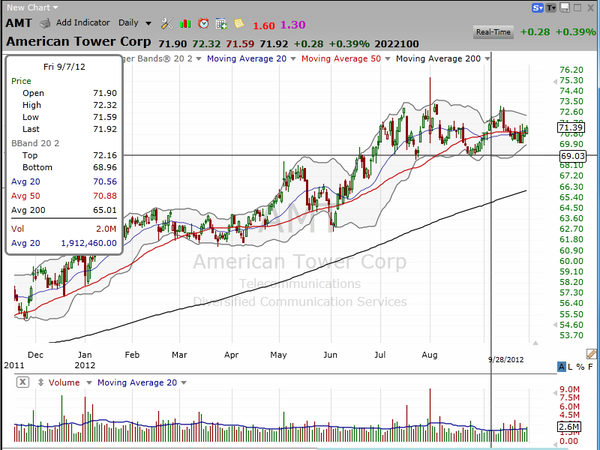Click the 2.6M volume scale marker
The width and height of the screenshot is (600, 450).
coord(569,427)
